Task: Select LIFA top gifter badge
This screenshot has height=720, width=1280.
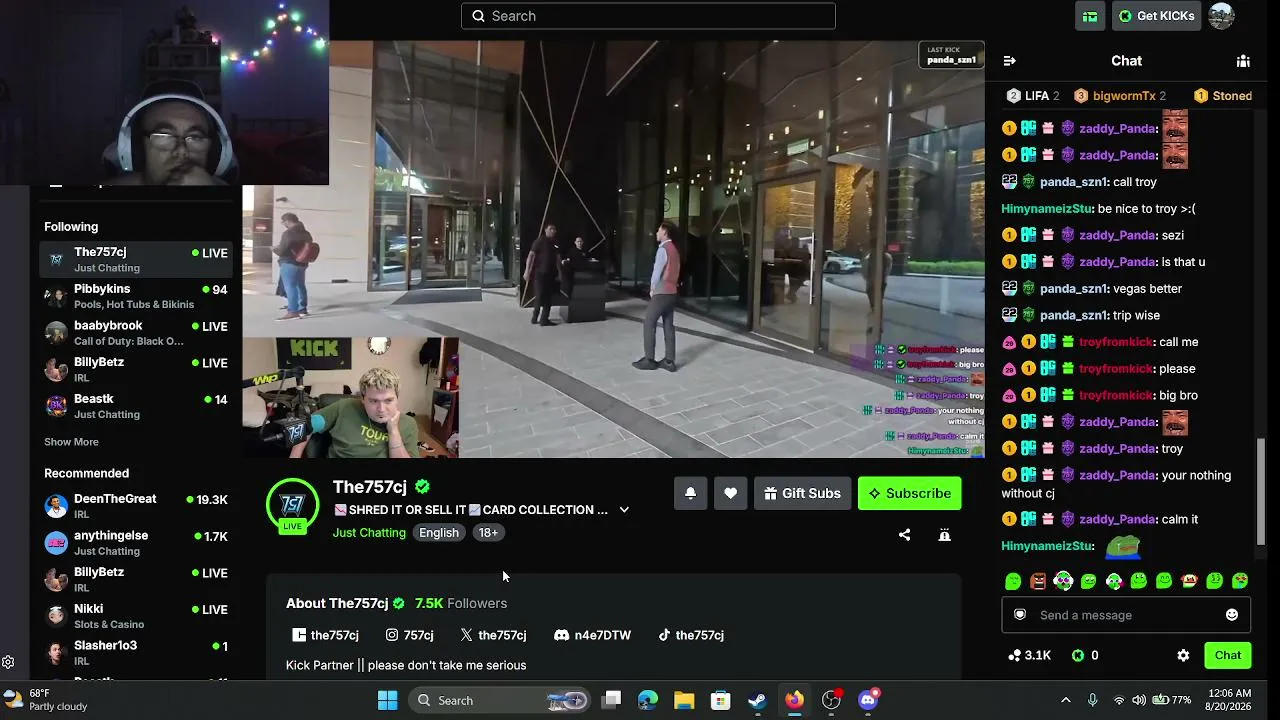Action: [1033, 96]
